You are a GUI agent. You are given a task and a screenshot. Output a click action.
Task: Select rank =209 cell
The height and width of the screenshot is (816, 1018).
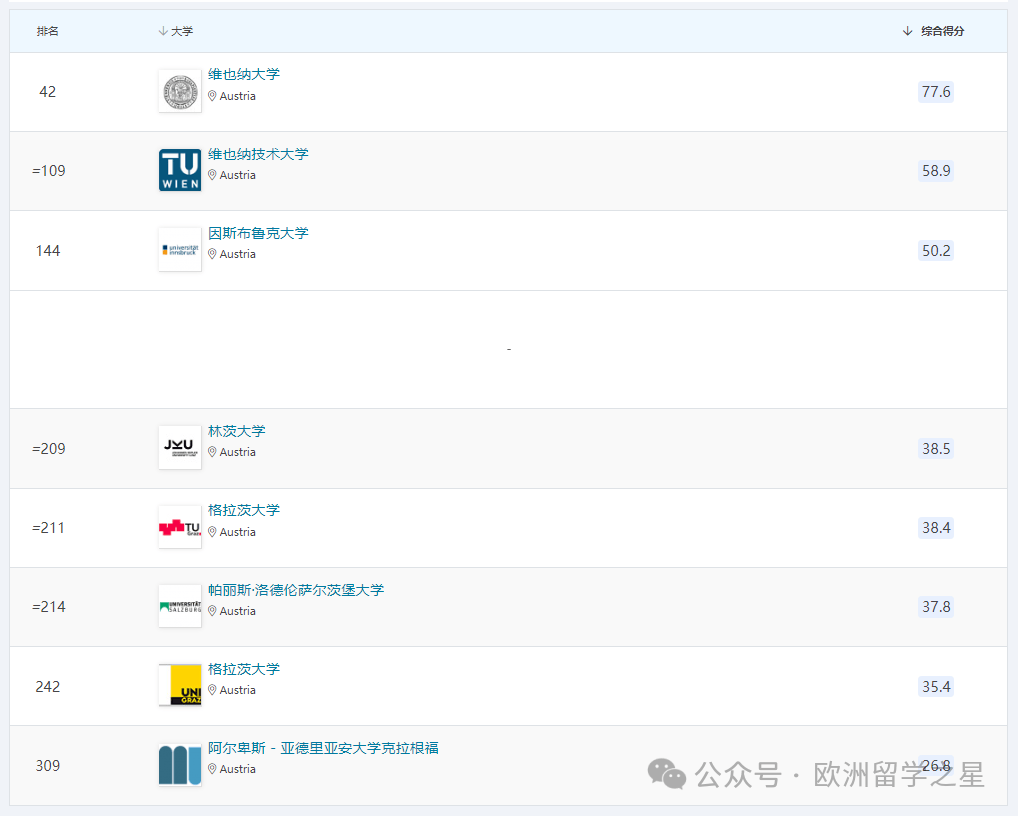tap(49, 449)
